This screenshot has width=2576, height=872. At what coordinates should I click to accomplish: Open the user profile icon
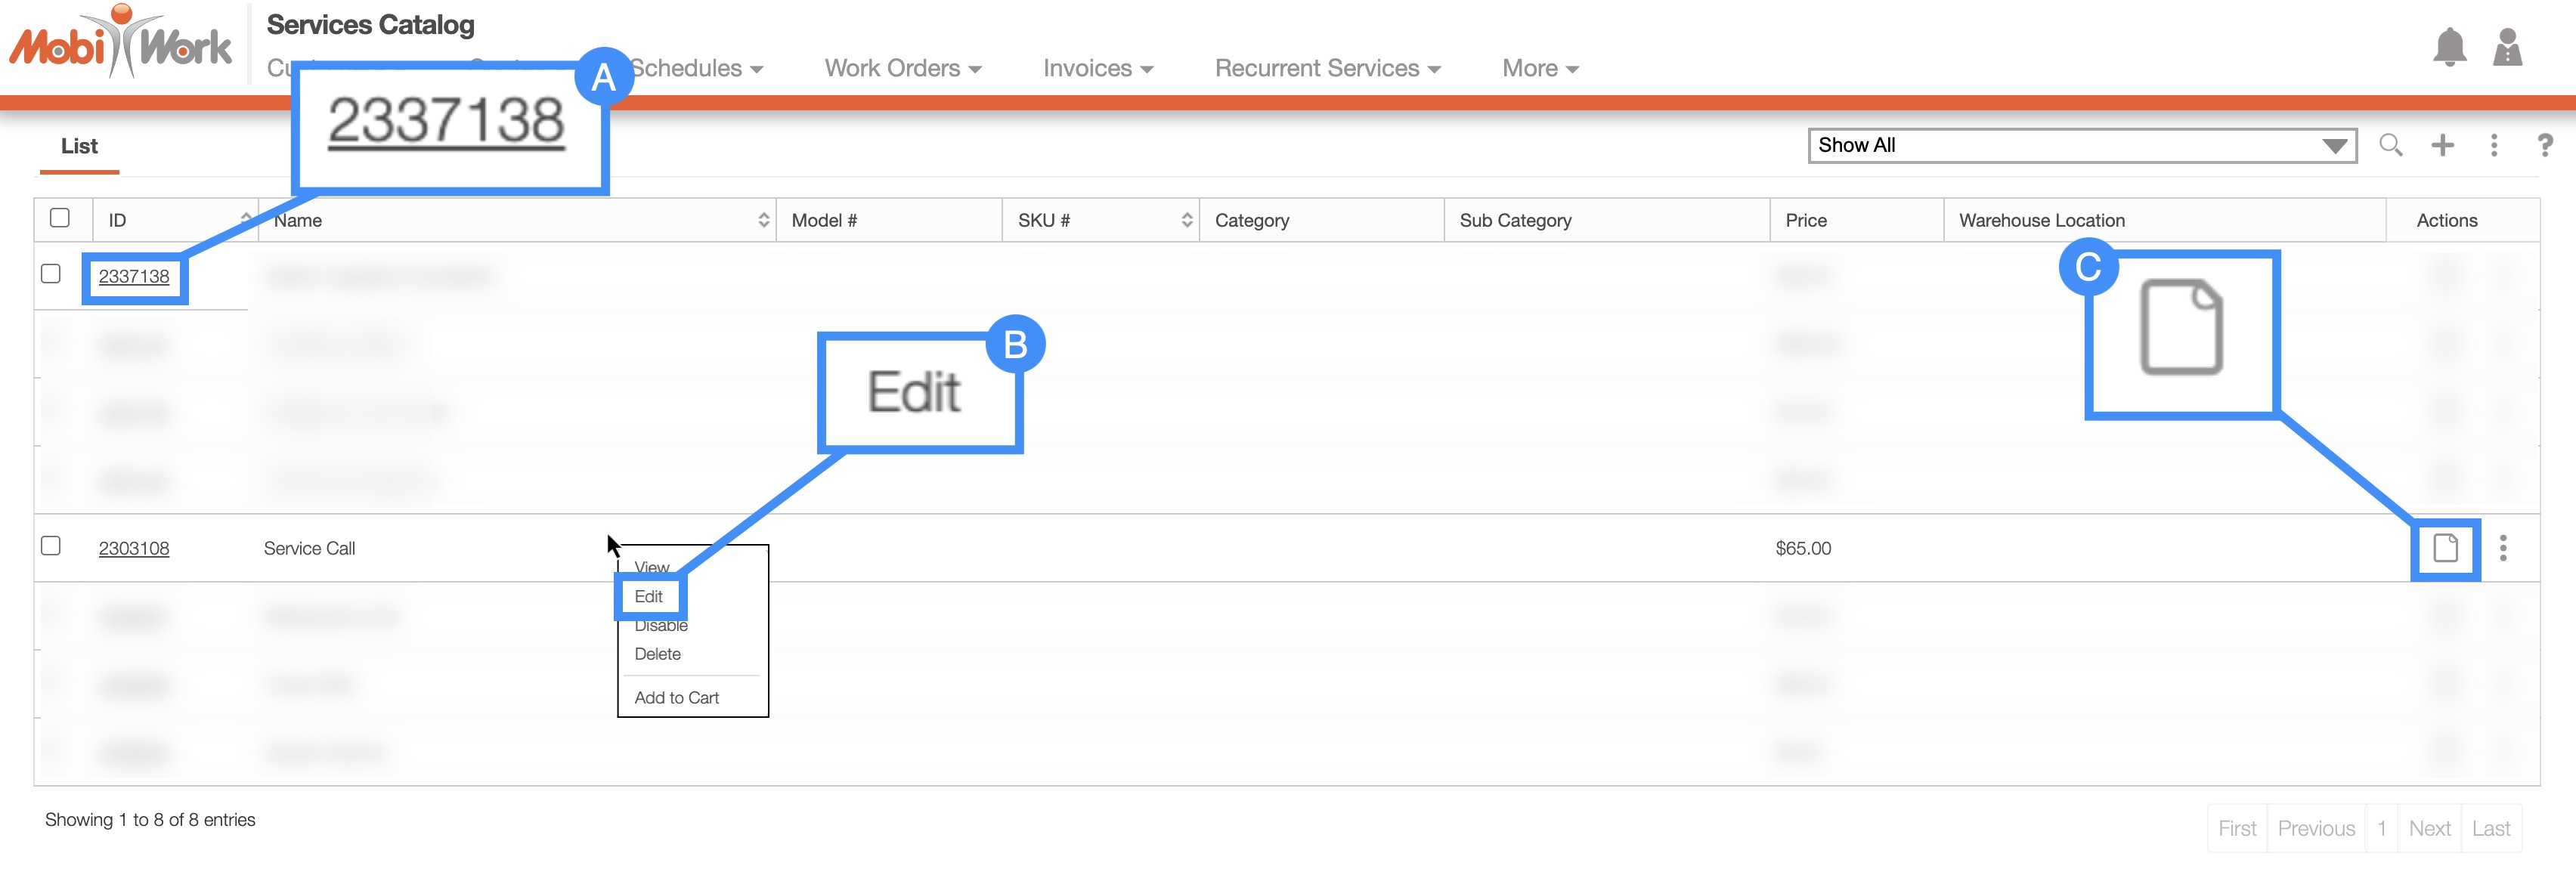tap(2507, 47)
